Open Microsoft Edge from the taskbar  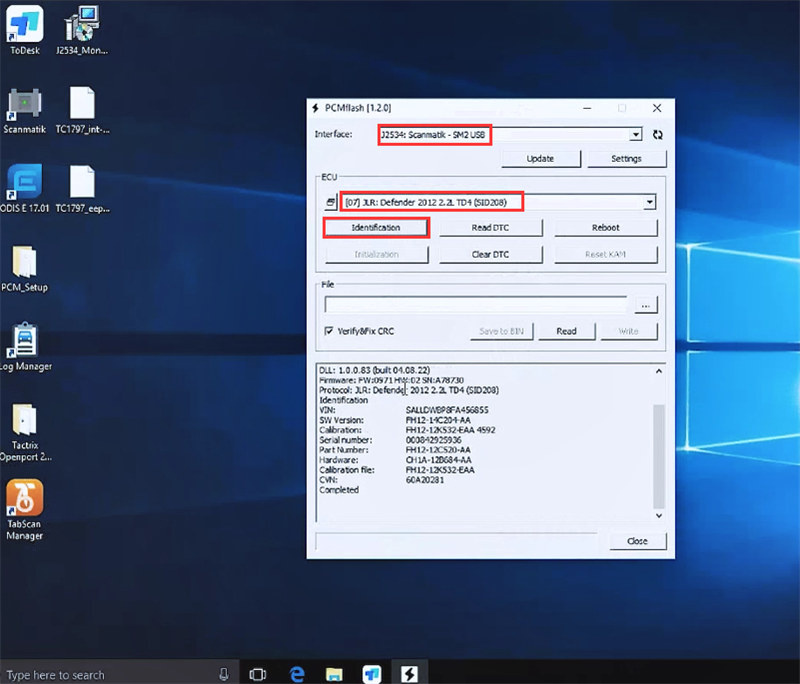pyautogui.click(x=297, y=673)
